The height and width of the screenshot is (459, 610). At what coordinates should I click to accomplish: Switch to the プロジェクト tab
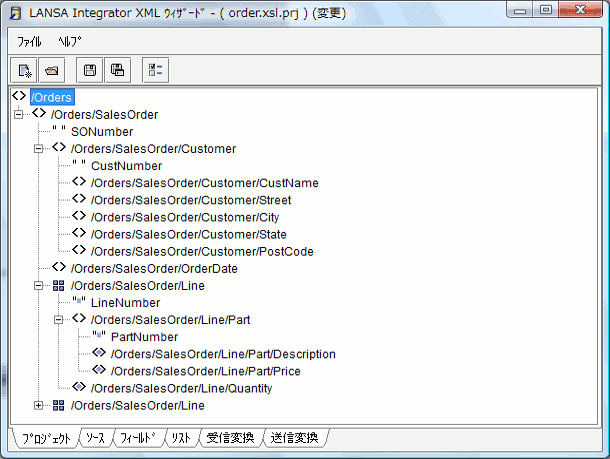pos(46,438)
